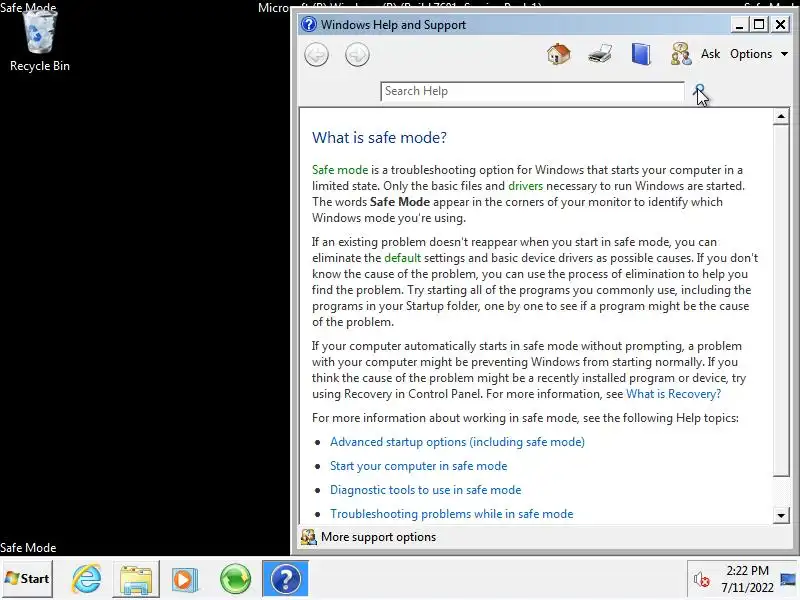Open the default glossary term
Viewport: 800px width, 600px height.
click(x=402, y=258)
